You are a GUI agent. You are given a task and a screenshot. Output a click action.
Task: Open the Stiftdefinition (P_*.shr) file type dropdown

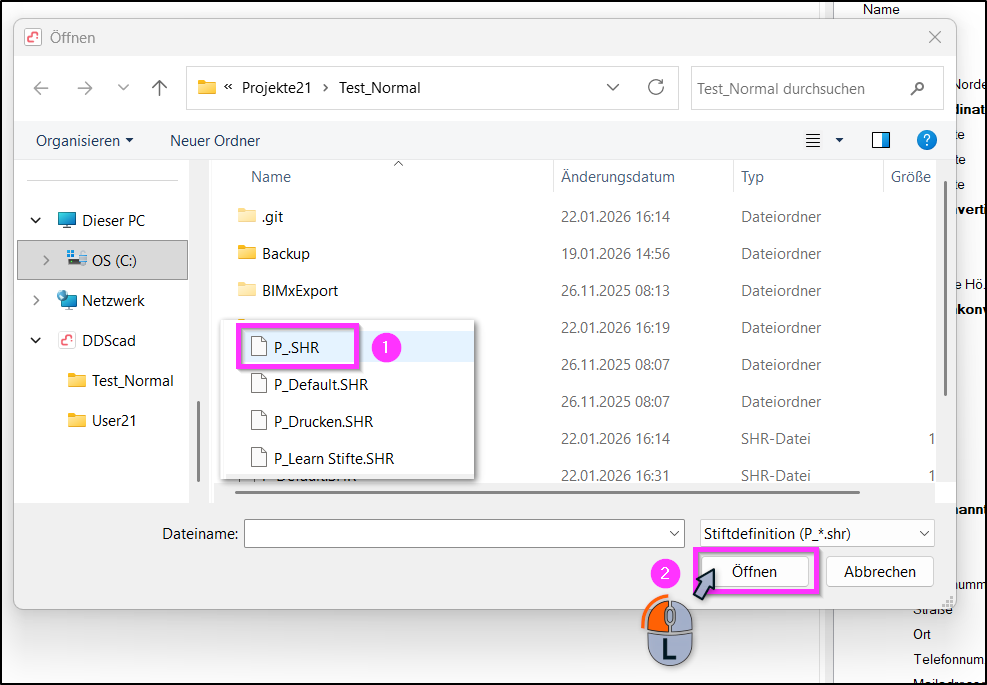click(817, 534)
